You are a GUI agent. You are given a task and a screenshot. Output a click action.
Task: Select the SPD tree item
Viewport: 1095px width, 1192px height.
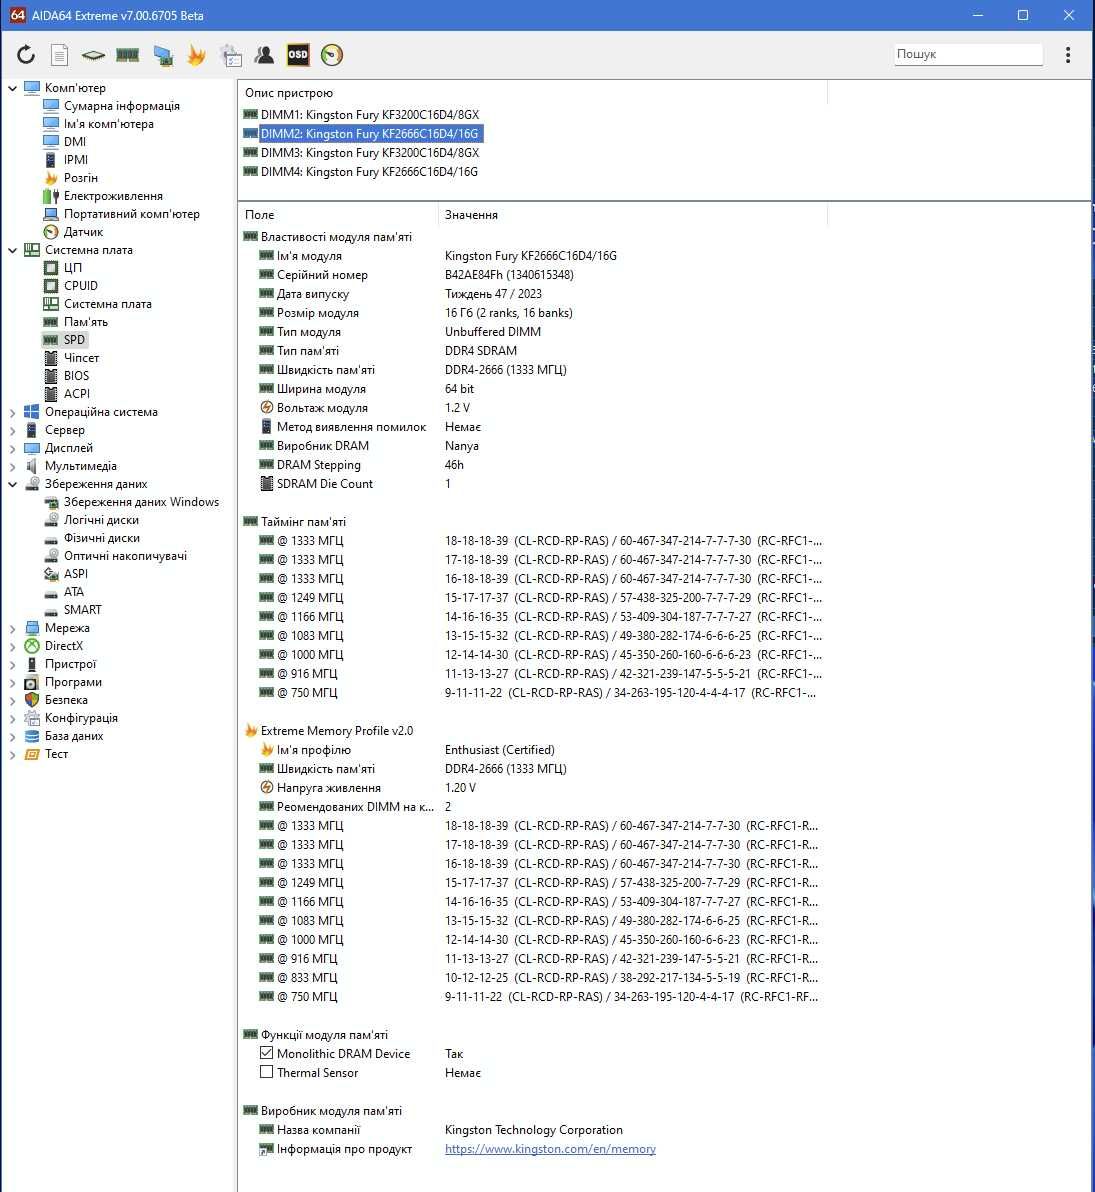(x=75, y=340)
